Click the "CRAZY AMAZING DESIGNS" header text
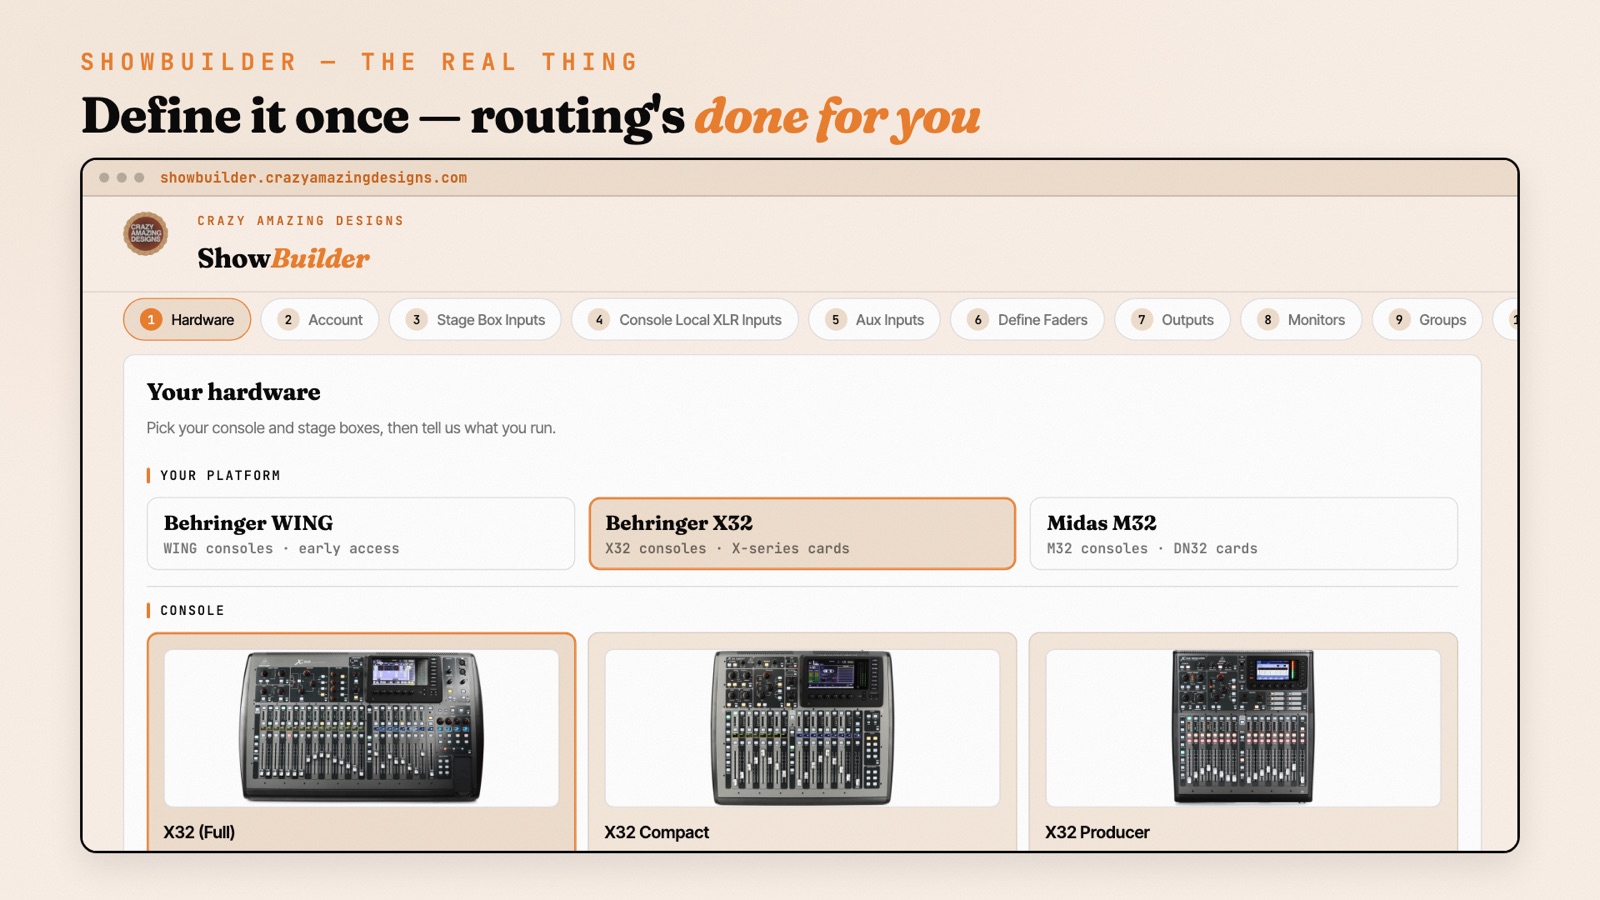This screenshot has height=900, width=1600. (x=300, y=221)
